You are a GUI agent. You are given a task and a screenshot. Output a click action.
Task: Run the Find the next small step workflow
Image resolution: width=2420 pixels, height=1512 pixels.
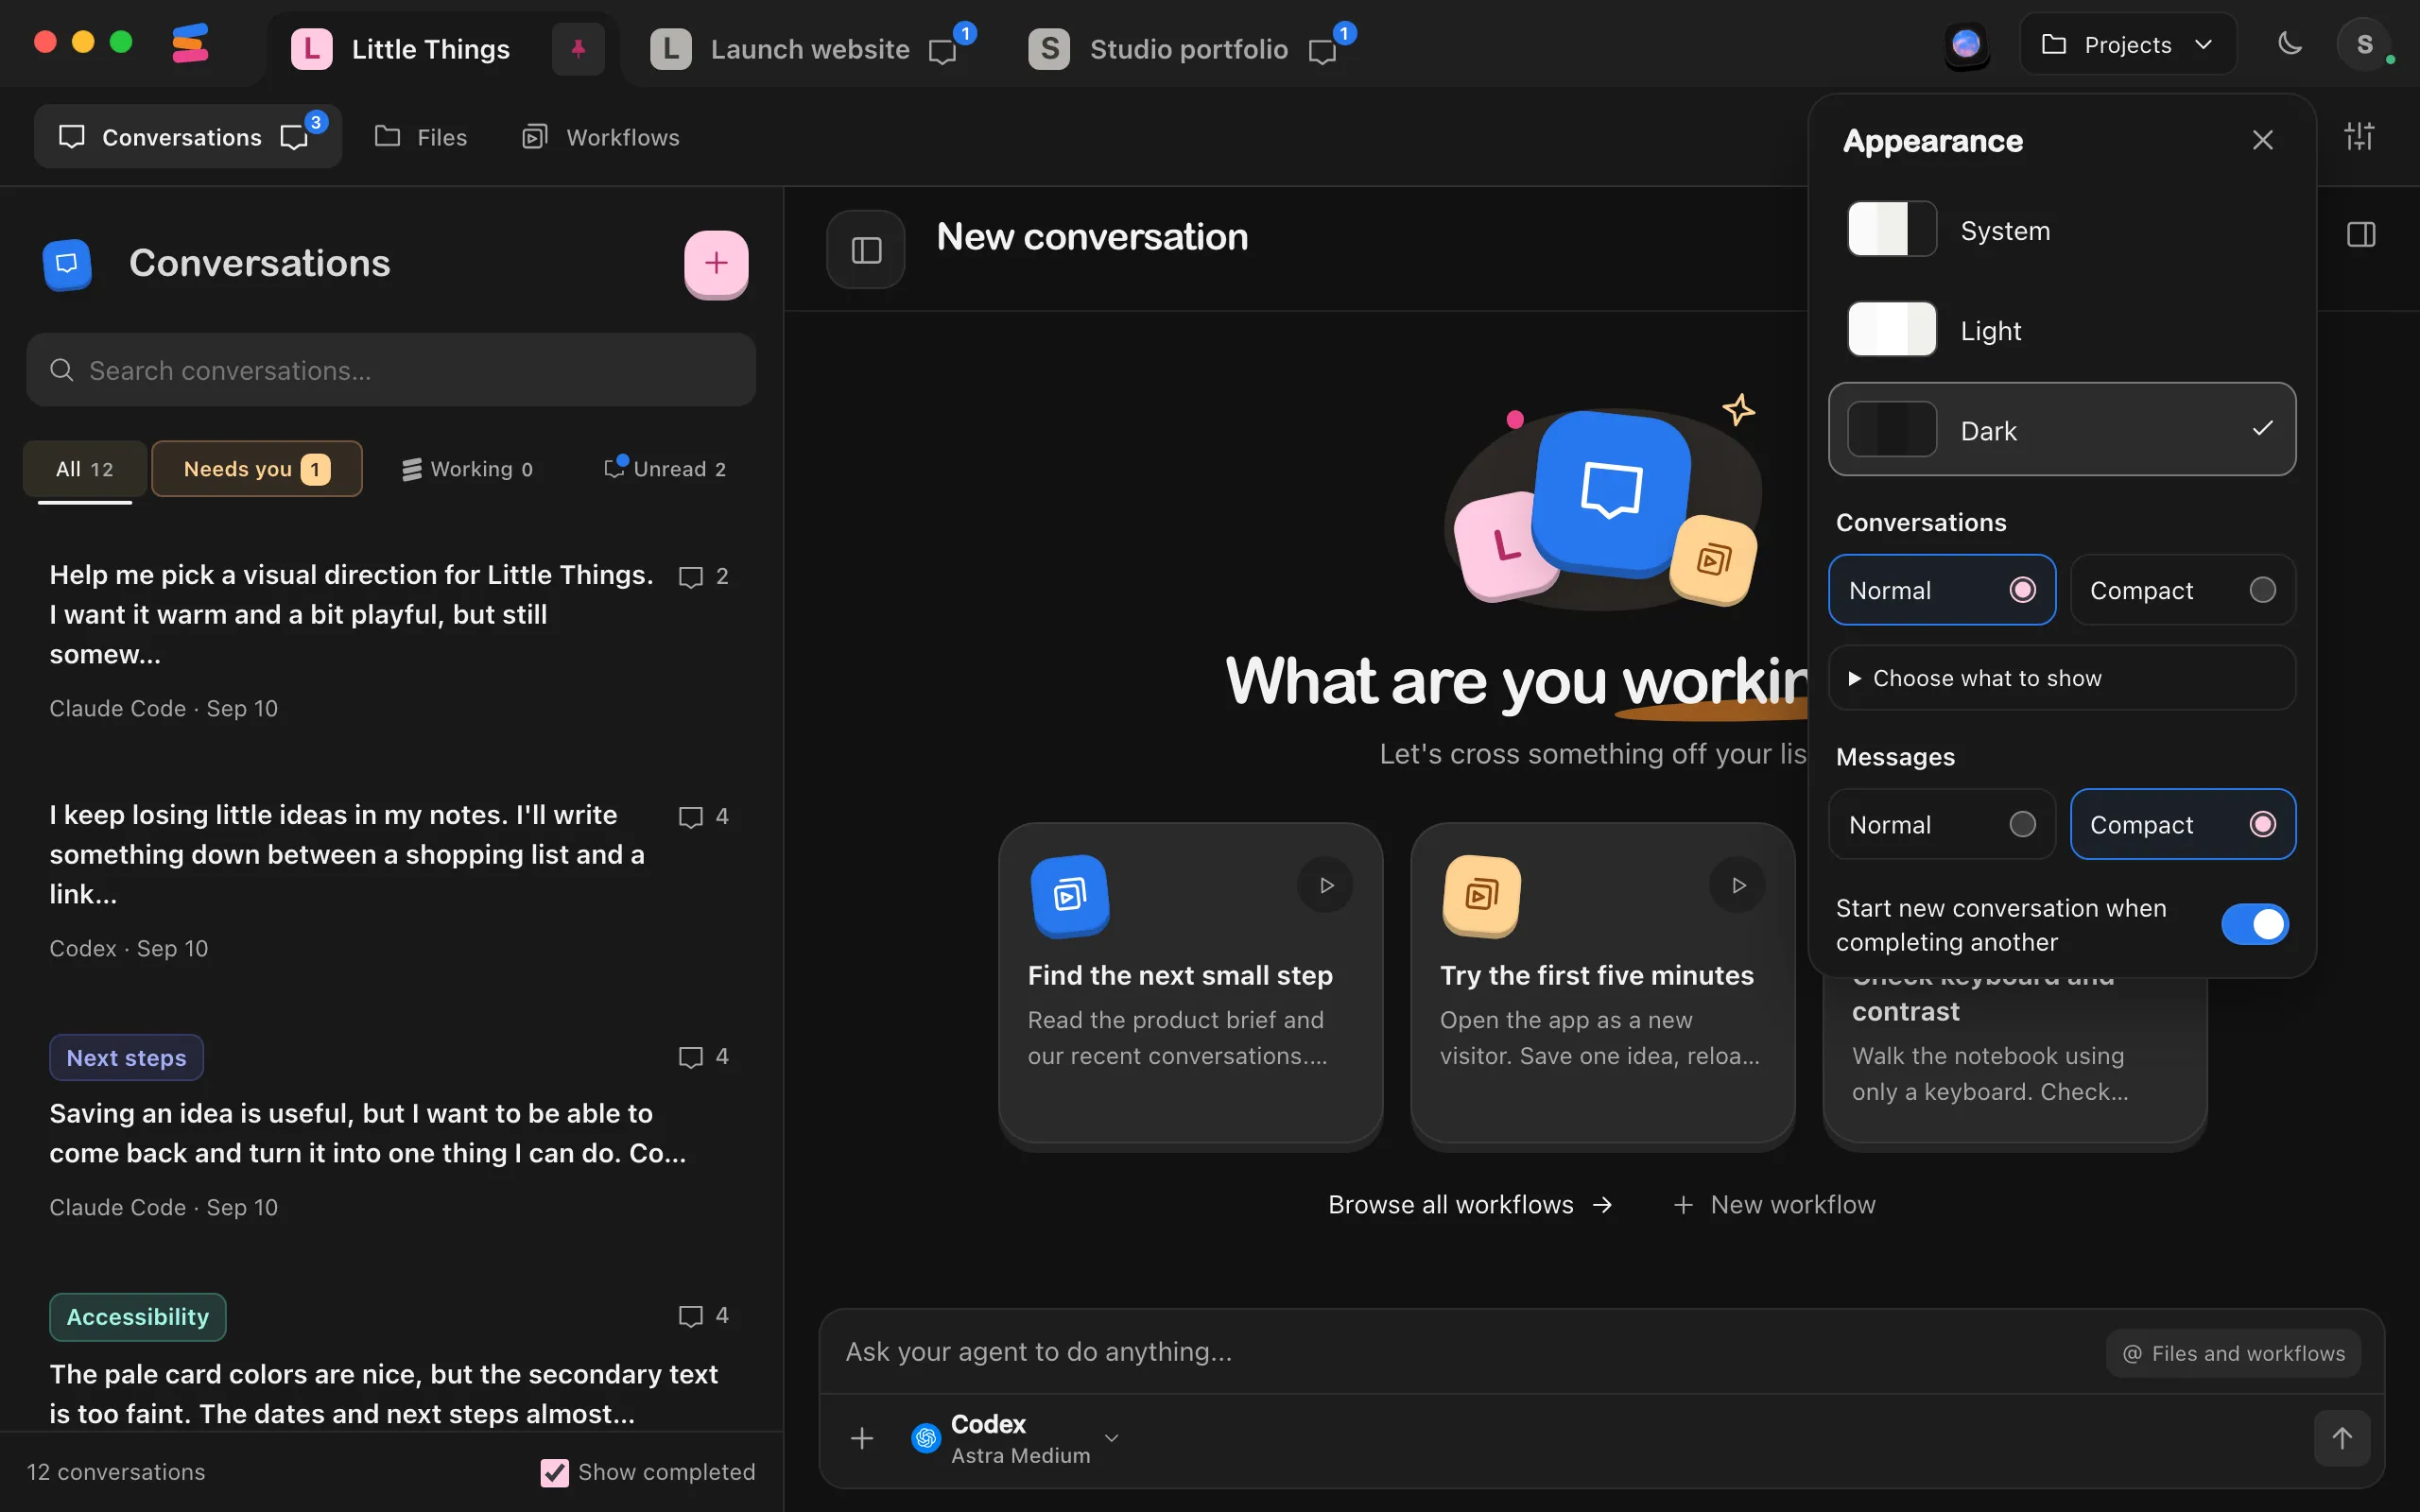point(1326,885)
